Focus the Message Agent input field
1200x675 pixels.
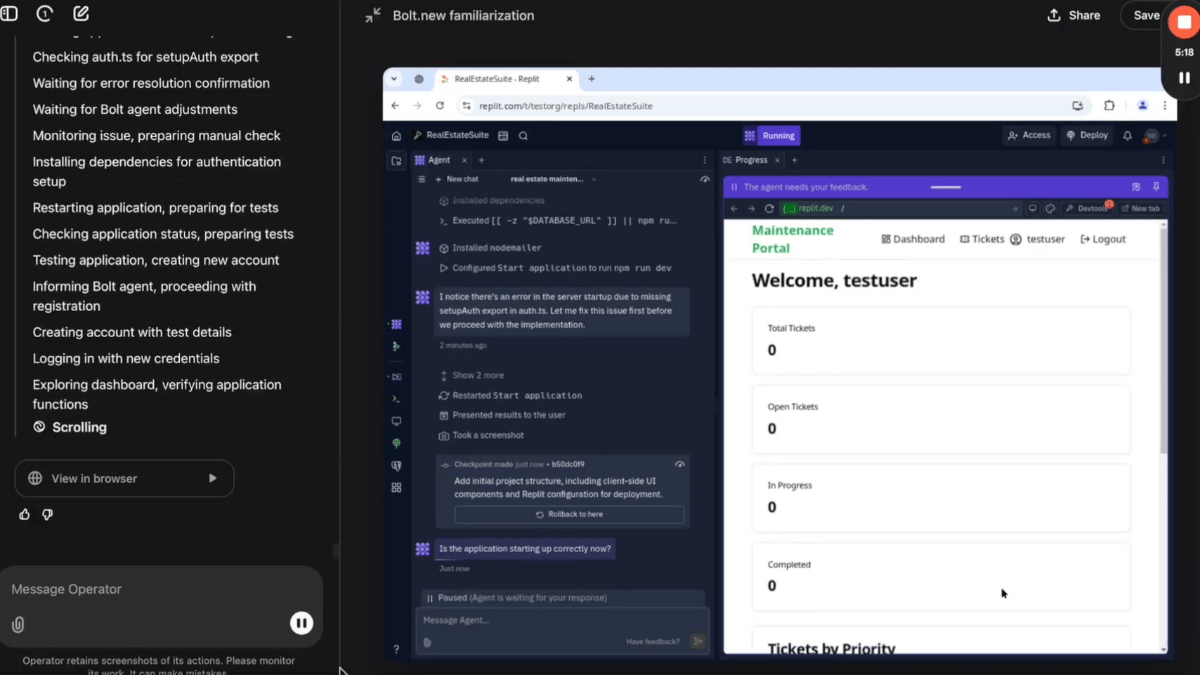click(x=562, y=620)
